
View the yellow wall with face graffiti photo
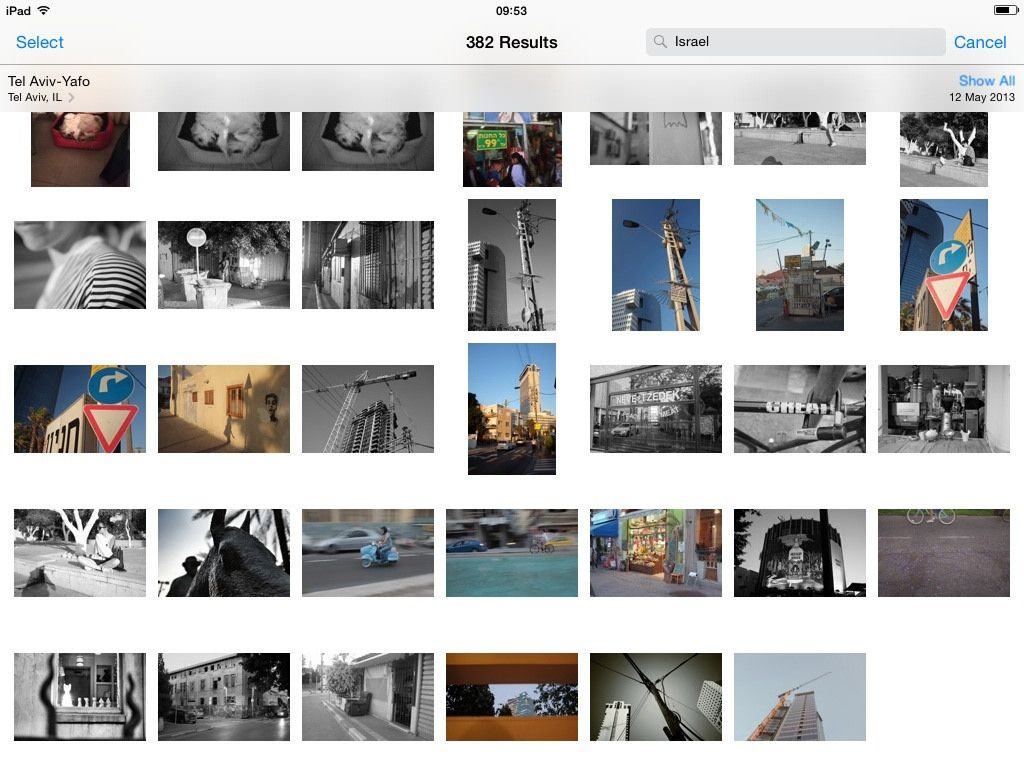pyautogui.click(x=224, y=409)
